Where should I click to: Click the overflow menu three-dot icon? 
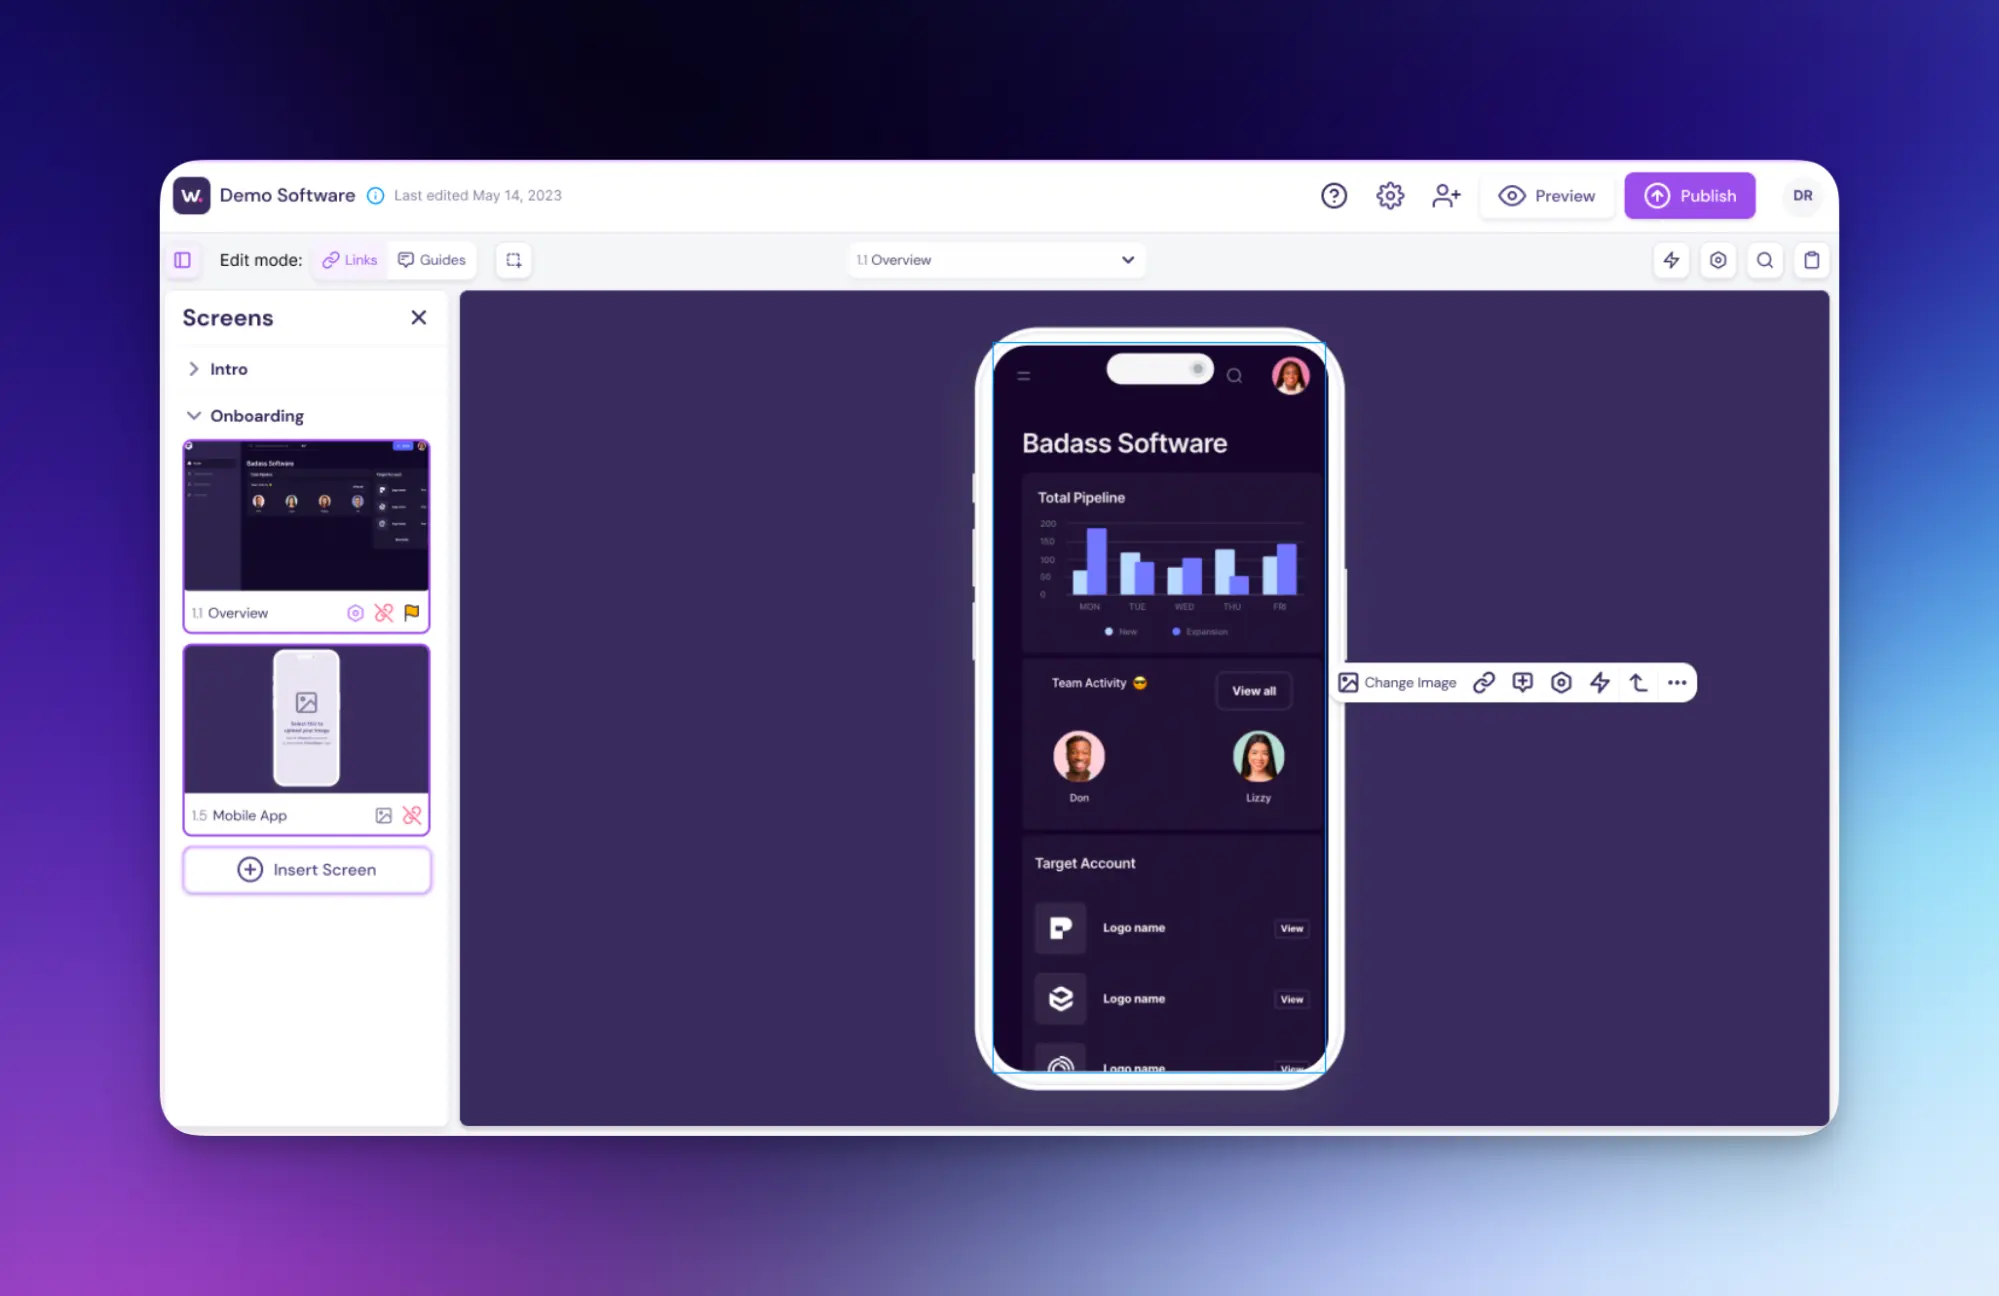pyautogui.click(x=1676, y=681)
